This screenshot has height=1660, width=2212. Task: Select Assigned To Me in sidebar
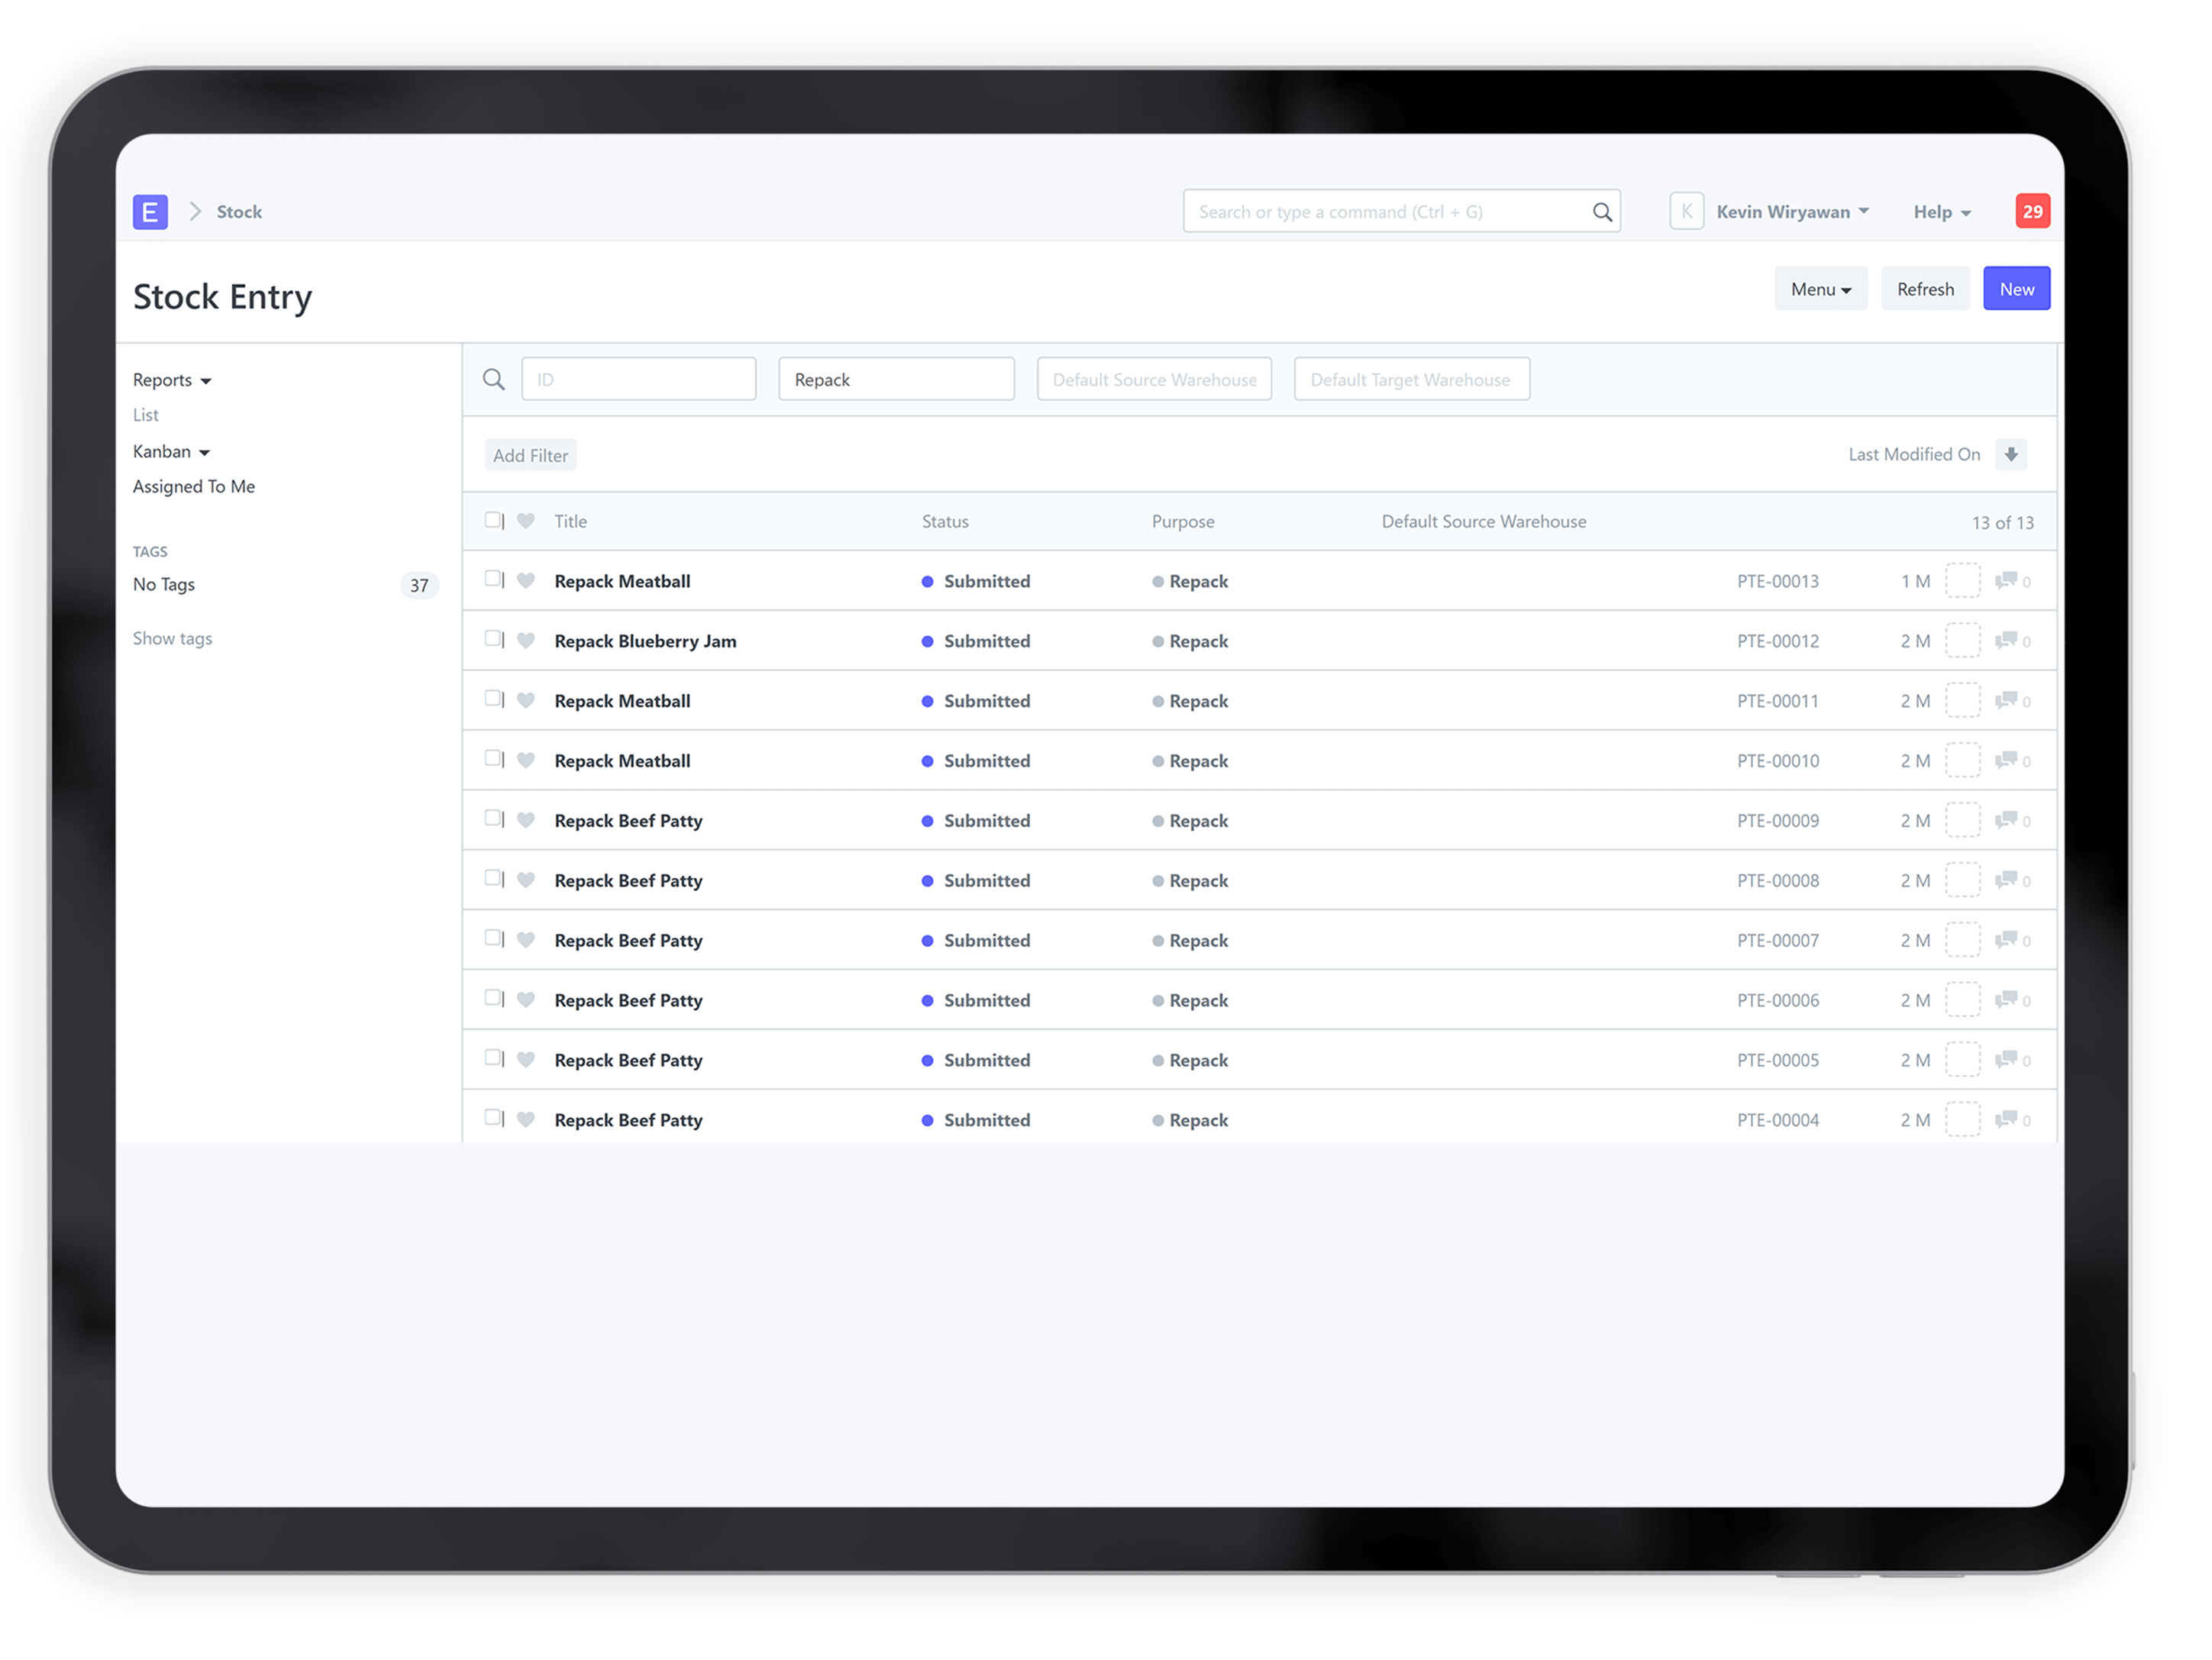(x=194, y=487)
